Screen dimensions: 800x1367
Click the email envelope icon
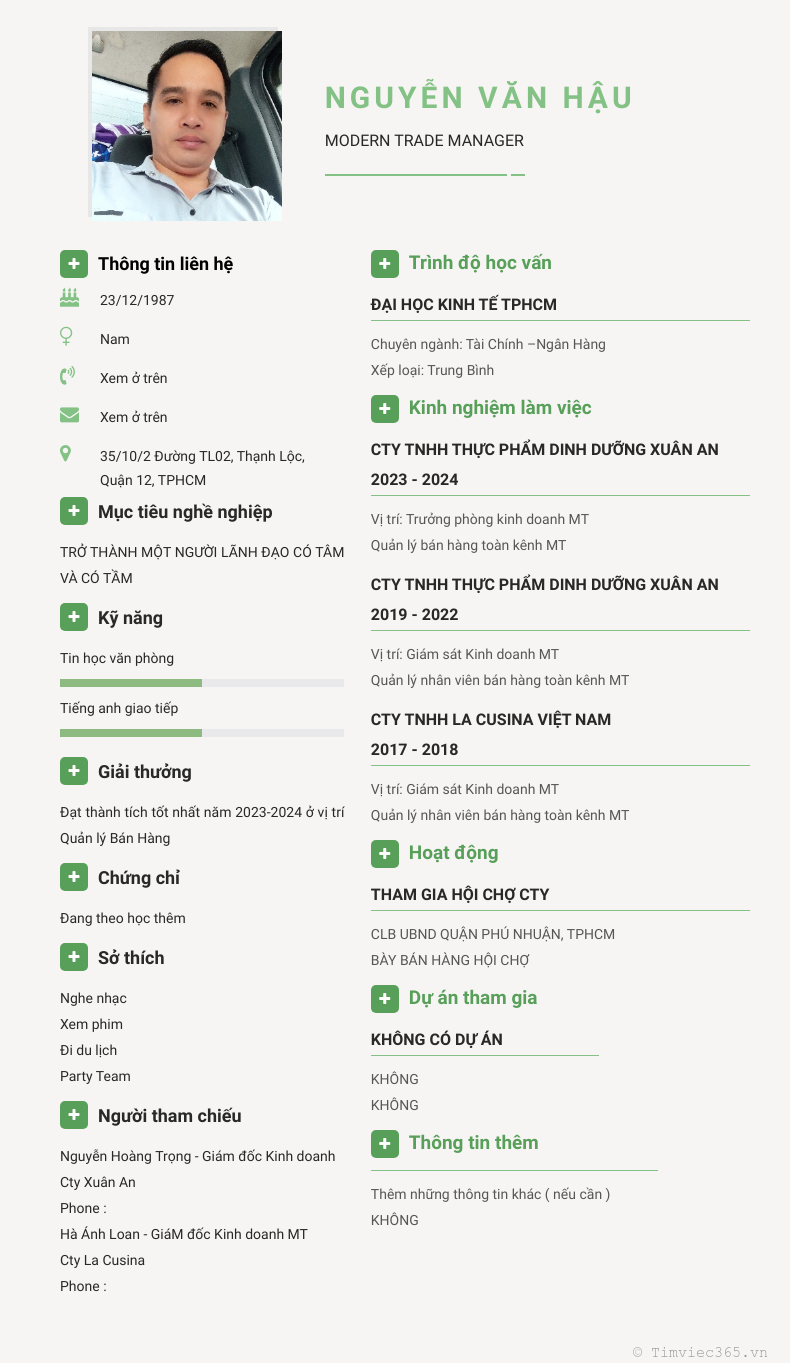[69, 415]
